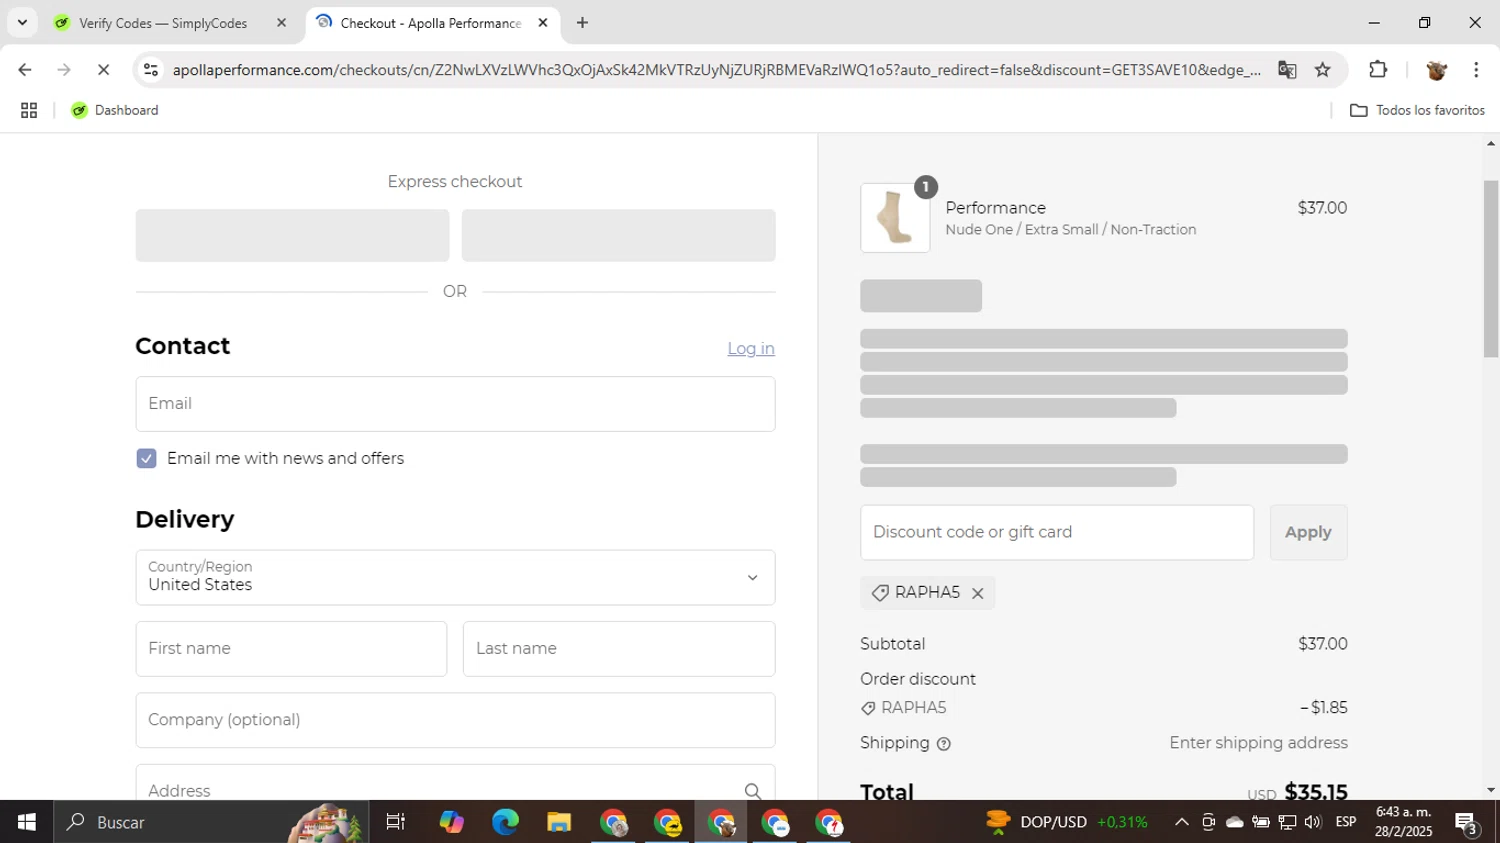Close the Verify Codes tab
Screen dimensions: 1500x843
[x=281, y=23]
